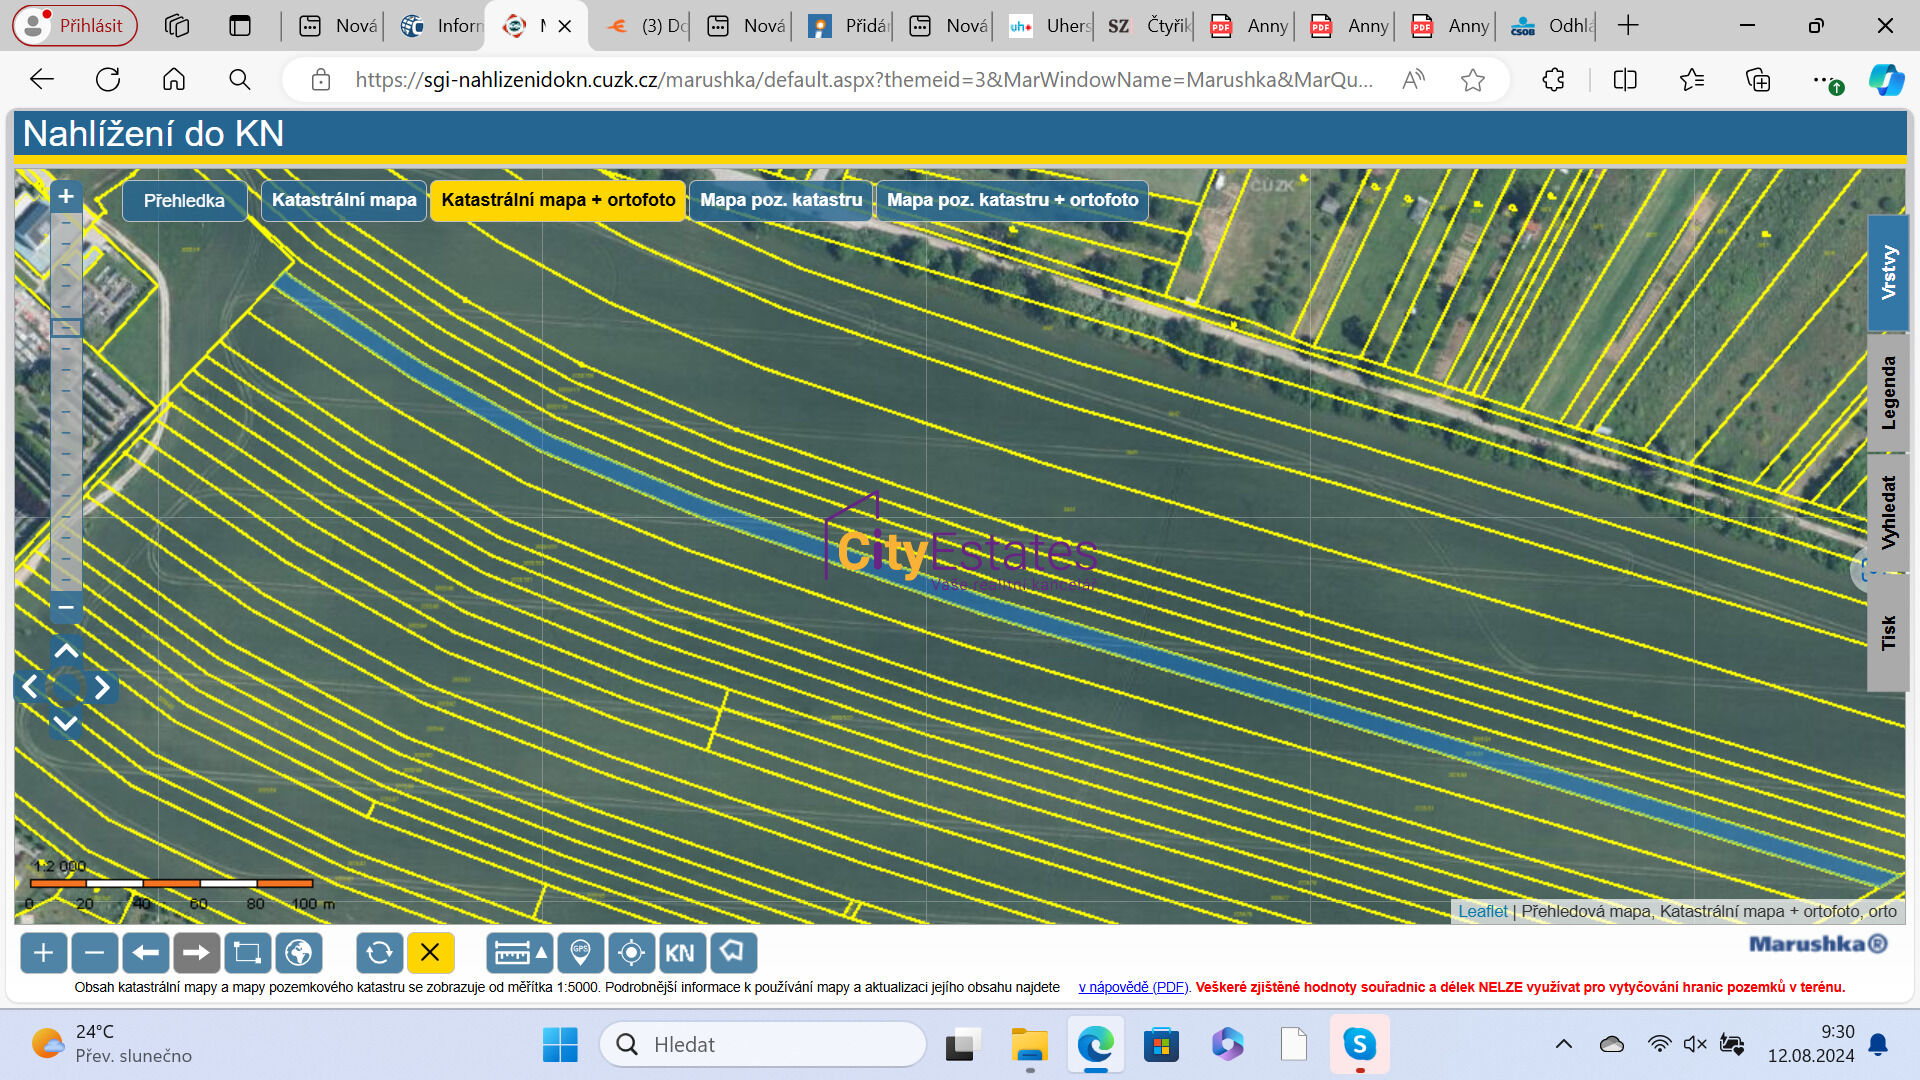The height and width of the screenshot is (1080, 1920).
Task: Open browser read aloud icon
Action: pyautogui.click(x=1413, y=80)
